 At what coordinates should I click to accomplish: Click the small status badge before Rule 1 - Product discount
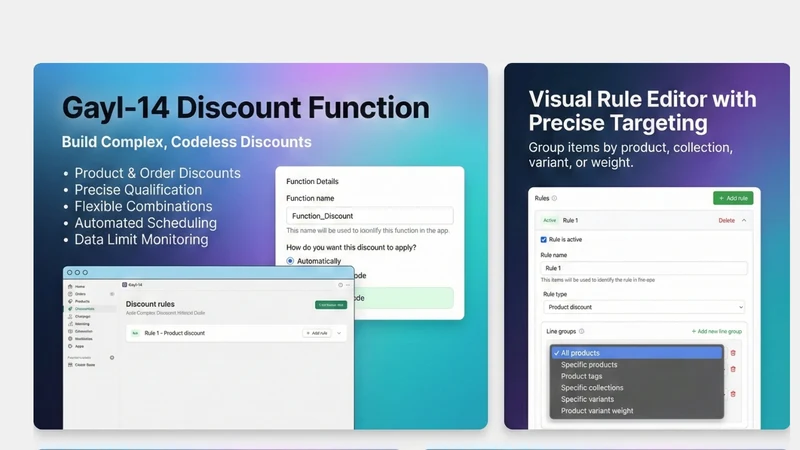(135, 333)
